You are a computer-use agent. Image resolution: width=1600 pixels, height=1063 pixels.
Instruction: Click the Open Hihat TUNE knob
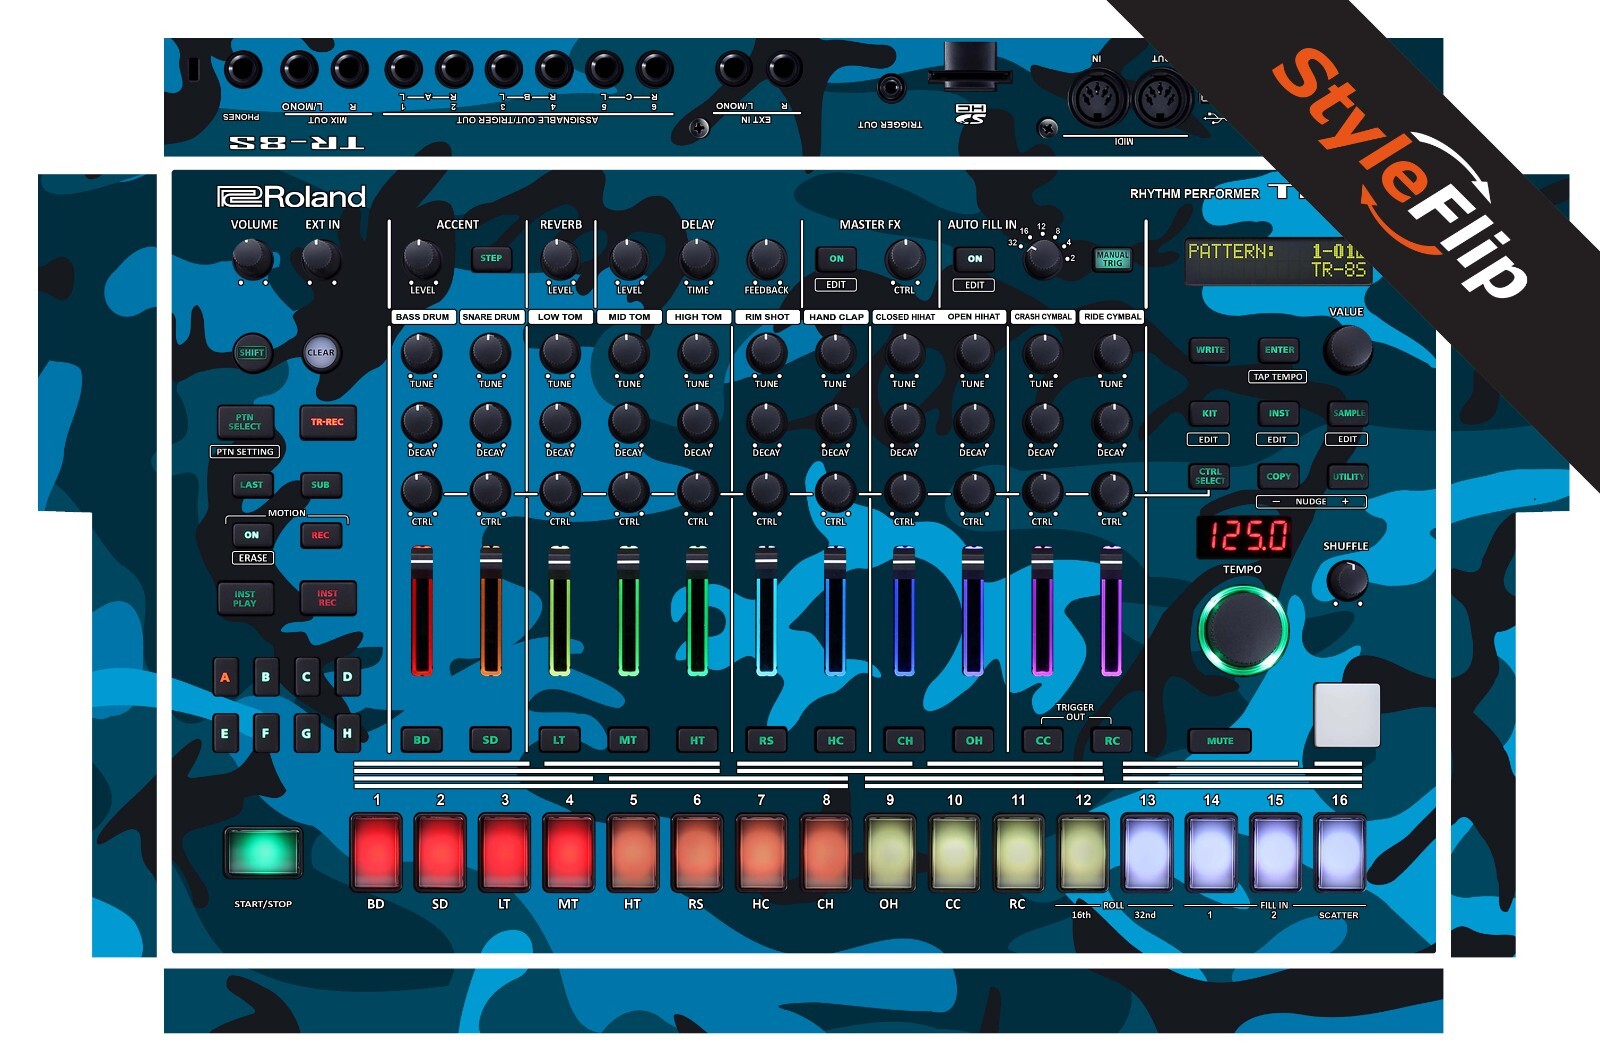click(974, 353)
